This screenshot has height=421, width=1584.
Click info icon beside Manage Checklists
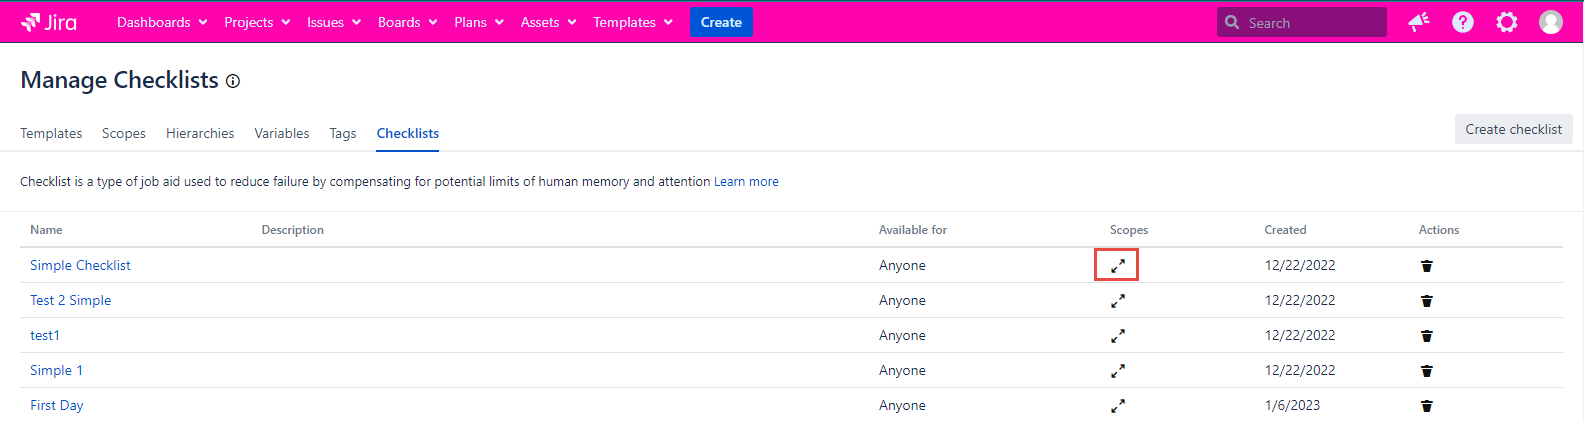(233, 82)
